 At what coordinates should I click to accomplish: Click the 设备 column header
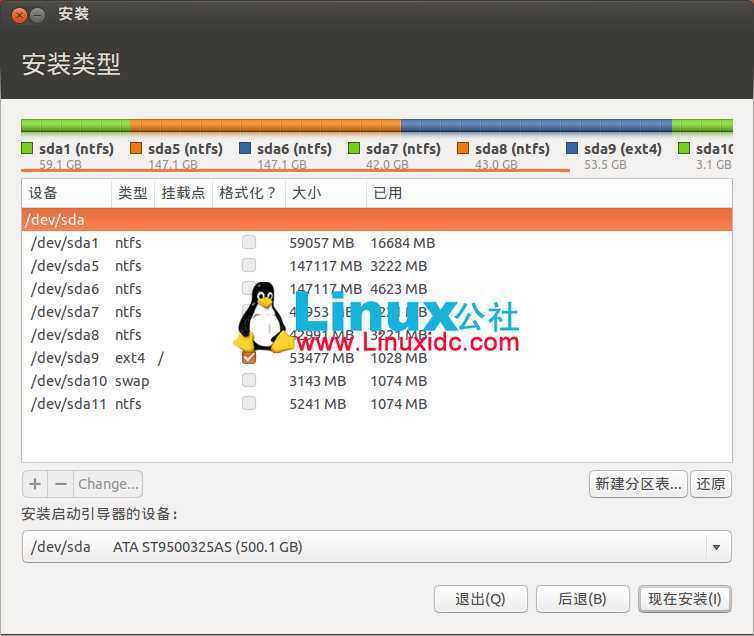[x=67, y=193]
